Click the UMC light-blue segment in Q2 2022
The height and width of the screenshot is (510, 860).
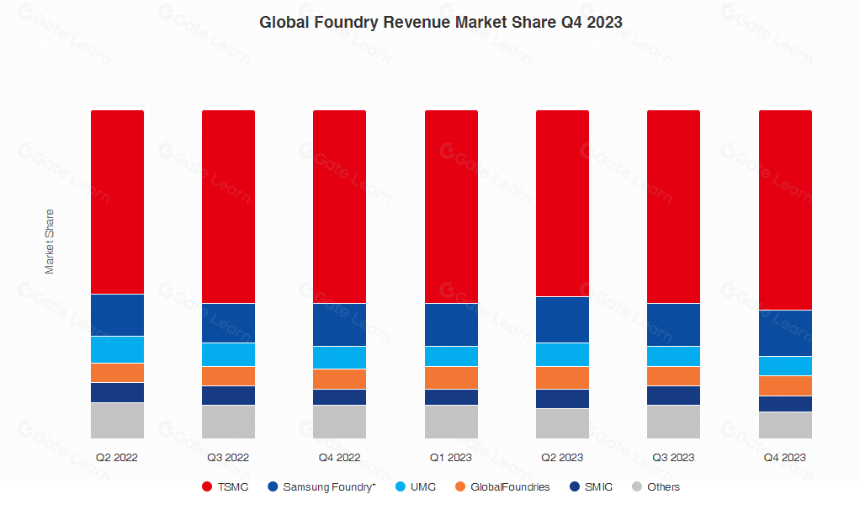(117, 350)
